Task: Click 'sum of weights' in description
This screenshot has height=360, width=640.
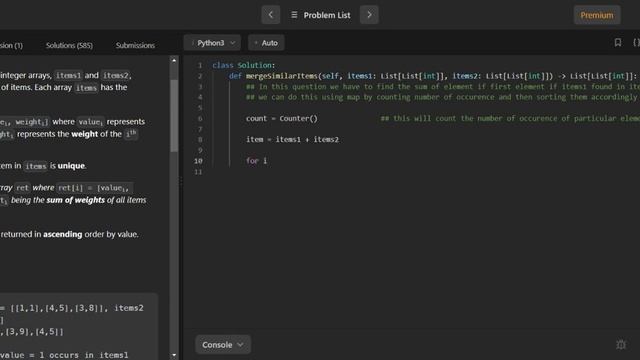Action: click(76, 200)
